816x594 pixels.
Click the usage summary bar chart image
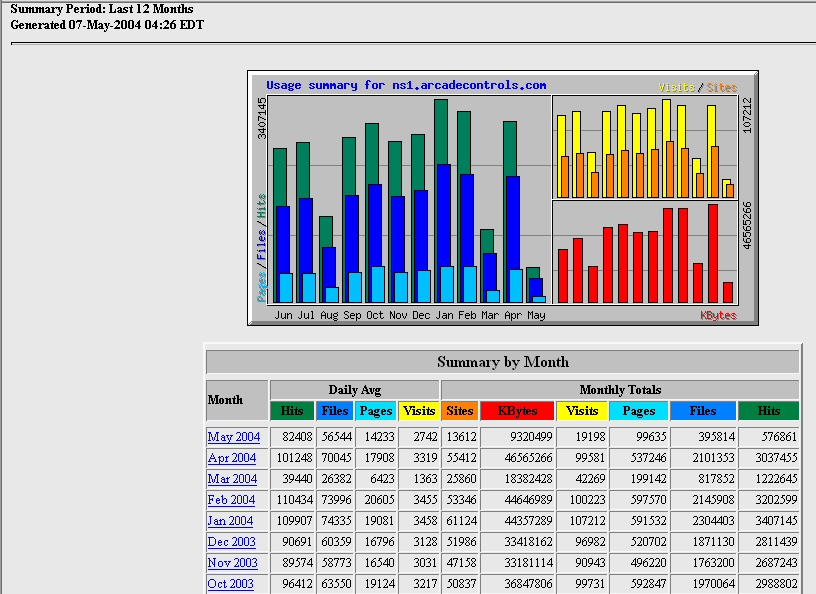502,198
